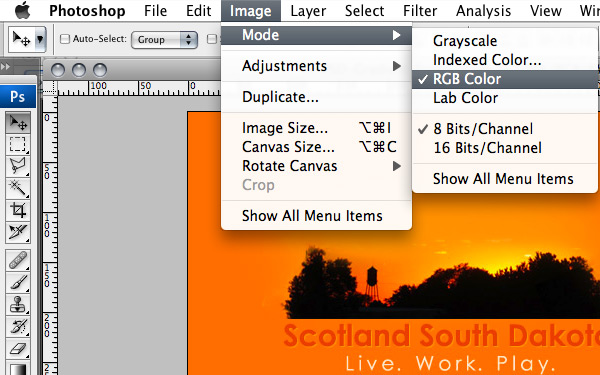Select the Polygonal Lasso tool
The height and width of the screenshot is (375, 600).
coord(18,166)
